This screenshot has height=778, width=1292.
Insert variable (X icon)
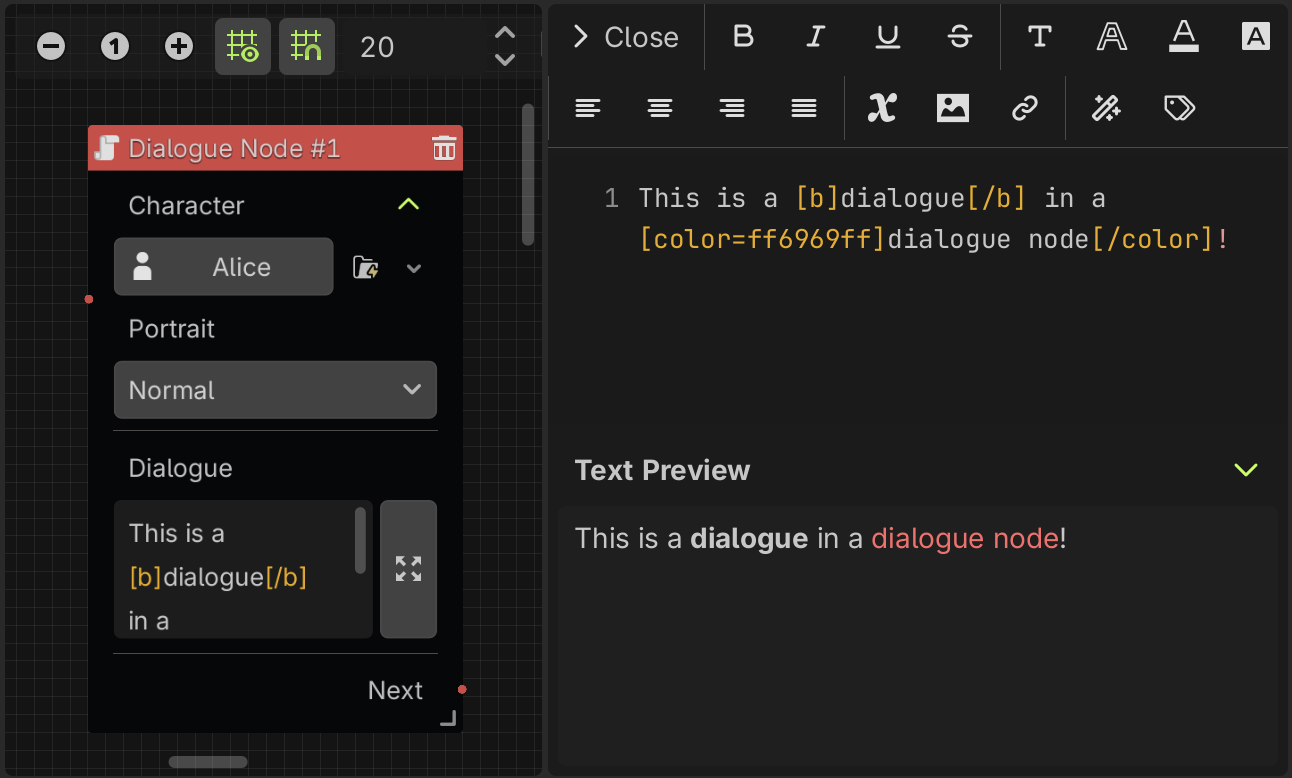[x=881, y=108]
